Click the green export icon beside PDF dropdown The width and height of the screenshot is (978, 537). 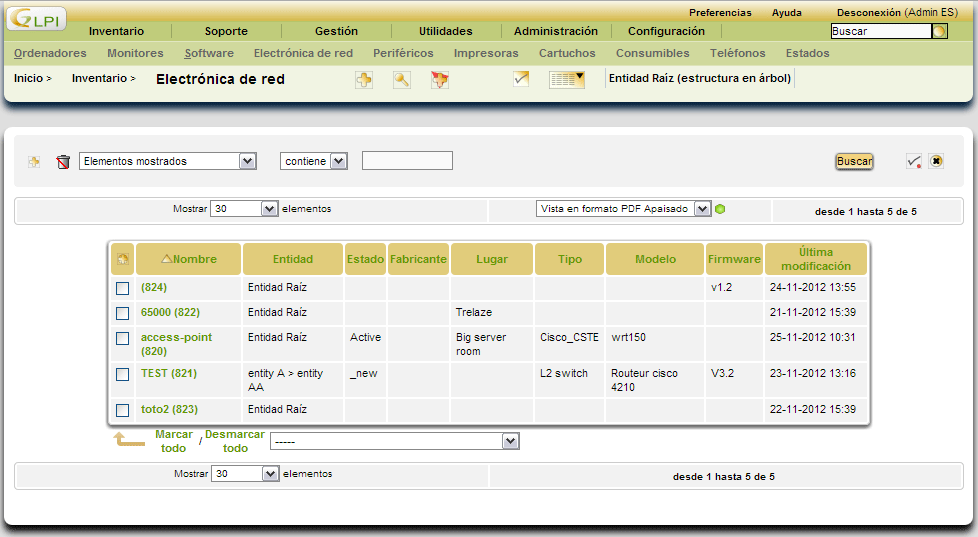[x=720, y=209]
